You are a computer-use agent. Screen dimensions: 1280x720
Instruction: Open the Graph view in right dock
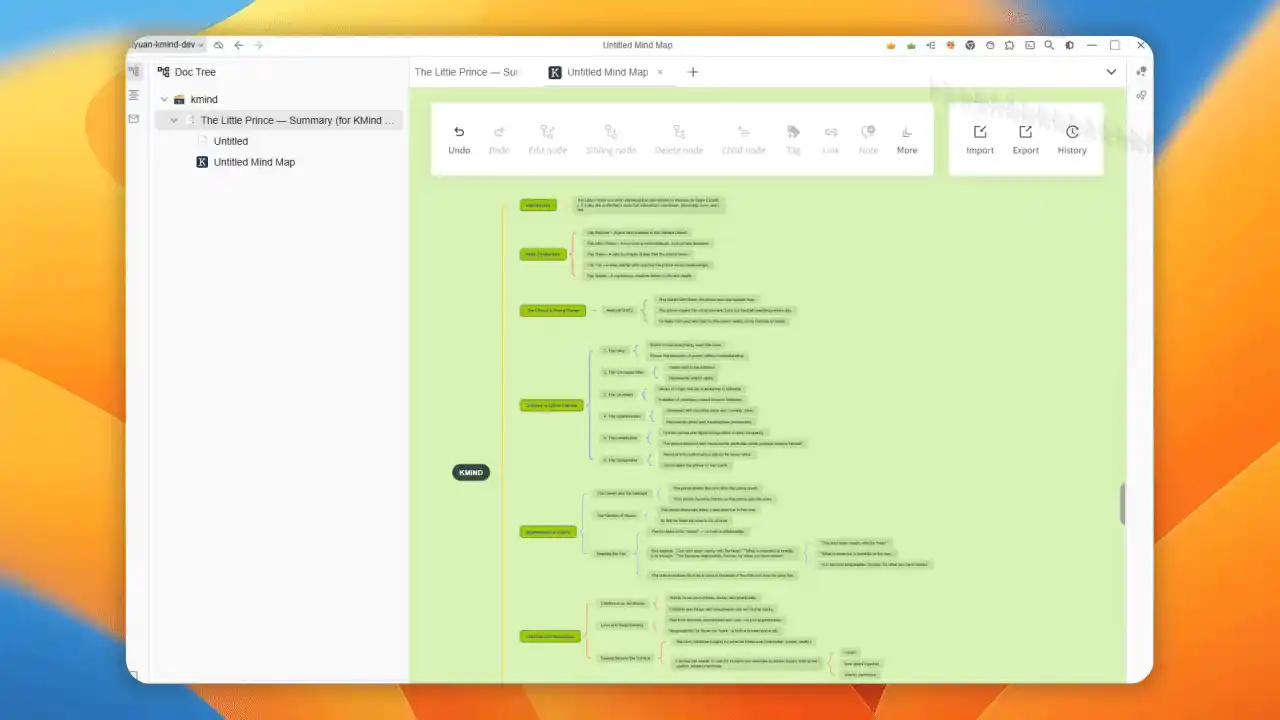click(x=1141, y=72)
